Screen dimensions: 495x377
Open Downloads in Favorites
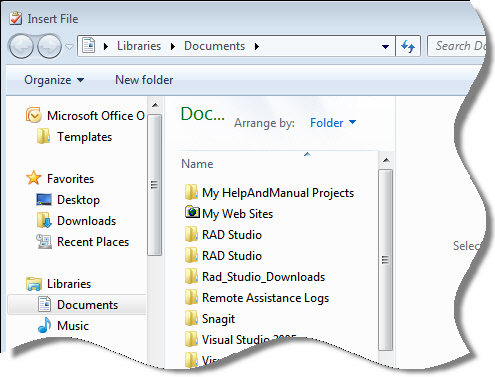click(x=86, y=221)
